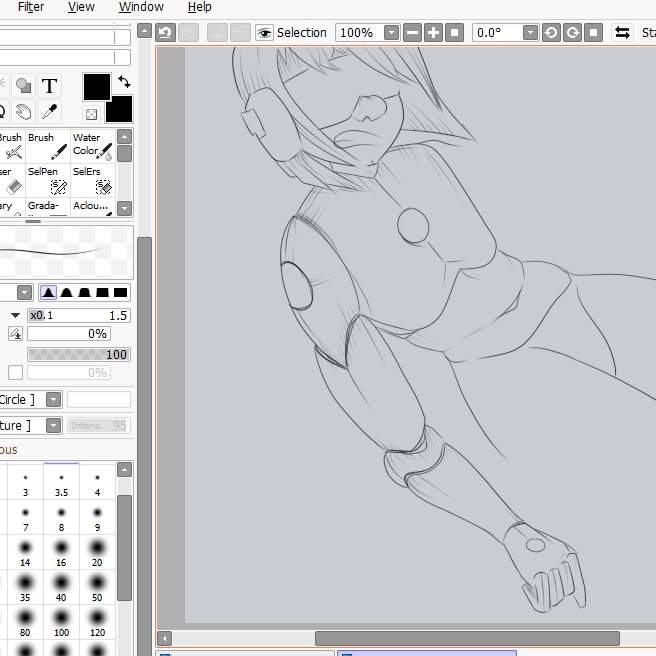Click the Intens. 95 texture intensity field
656x656 pixels.
click(99, 426)
